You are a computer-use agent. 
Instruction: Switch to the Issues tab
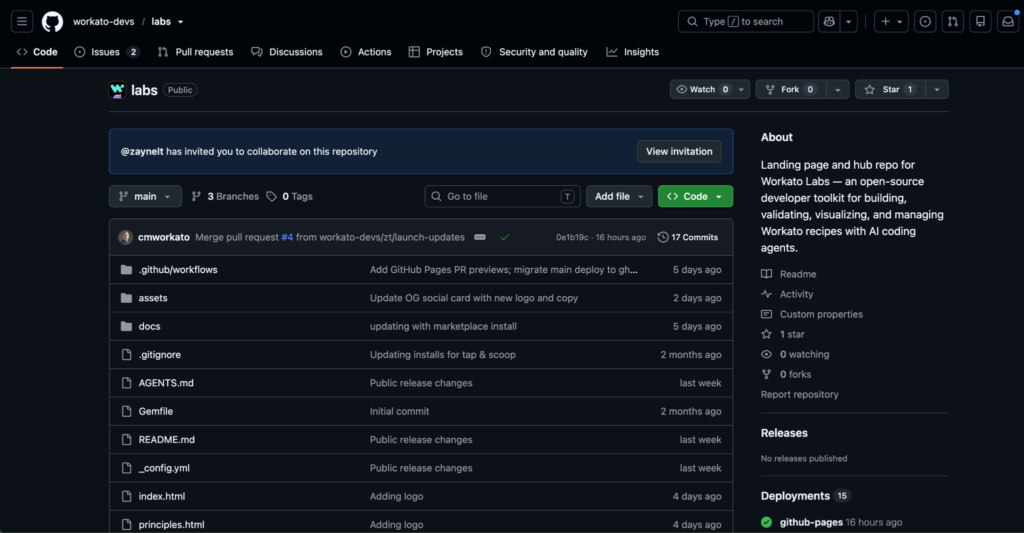click(x=106, y=52)
